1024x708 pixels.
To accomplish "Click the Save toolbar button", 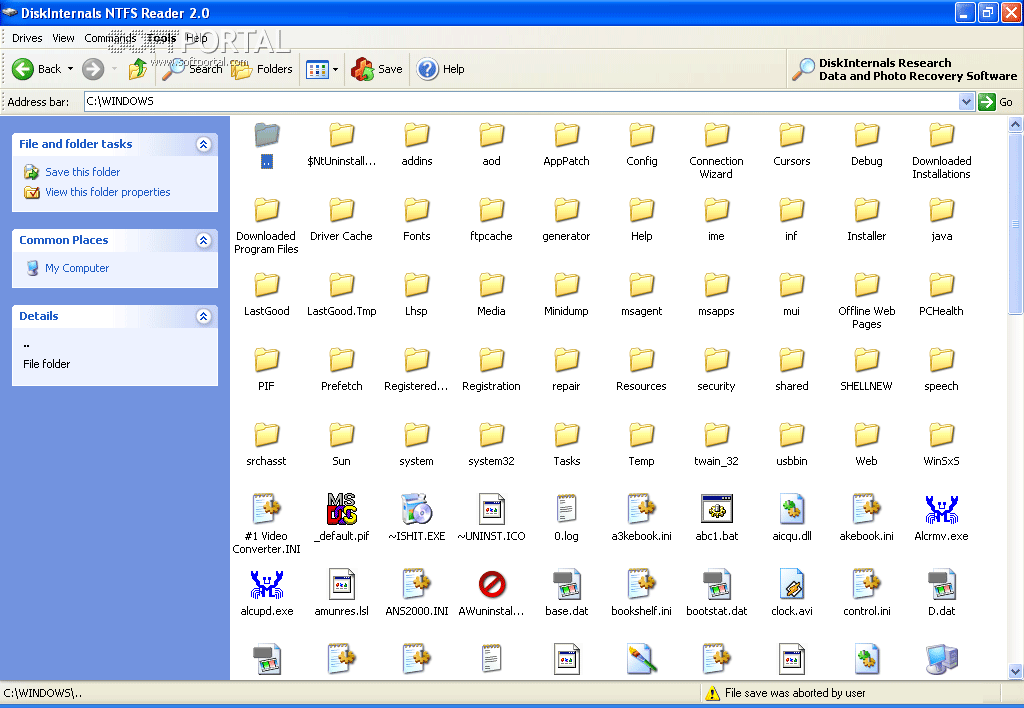I will click(x=376, y=69).
